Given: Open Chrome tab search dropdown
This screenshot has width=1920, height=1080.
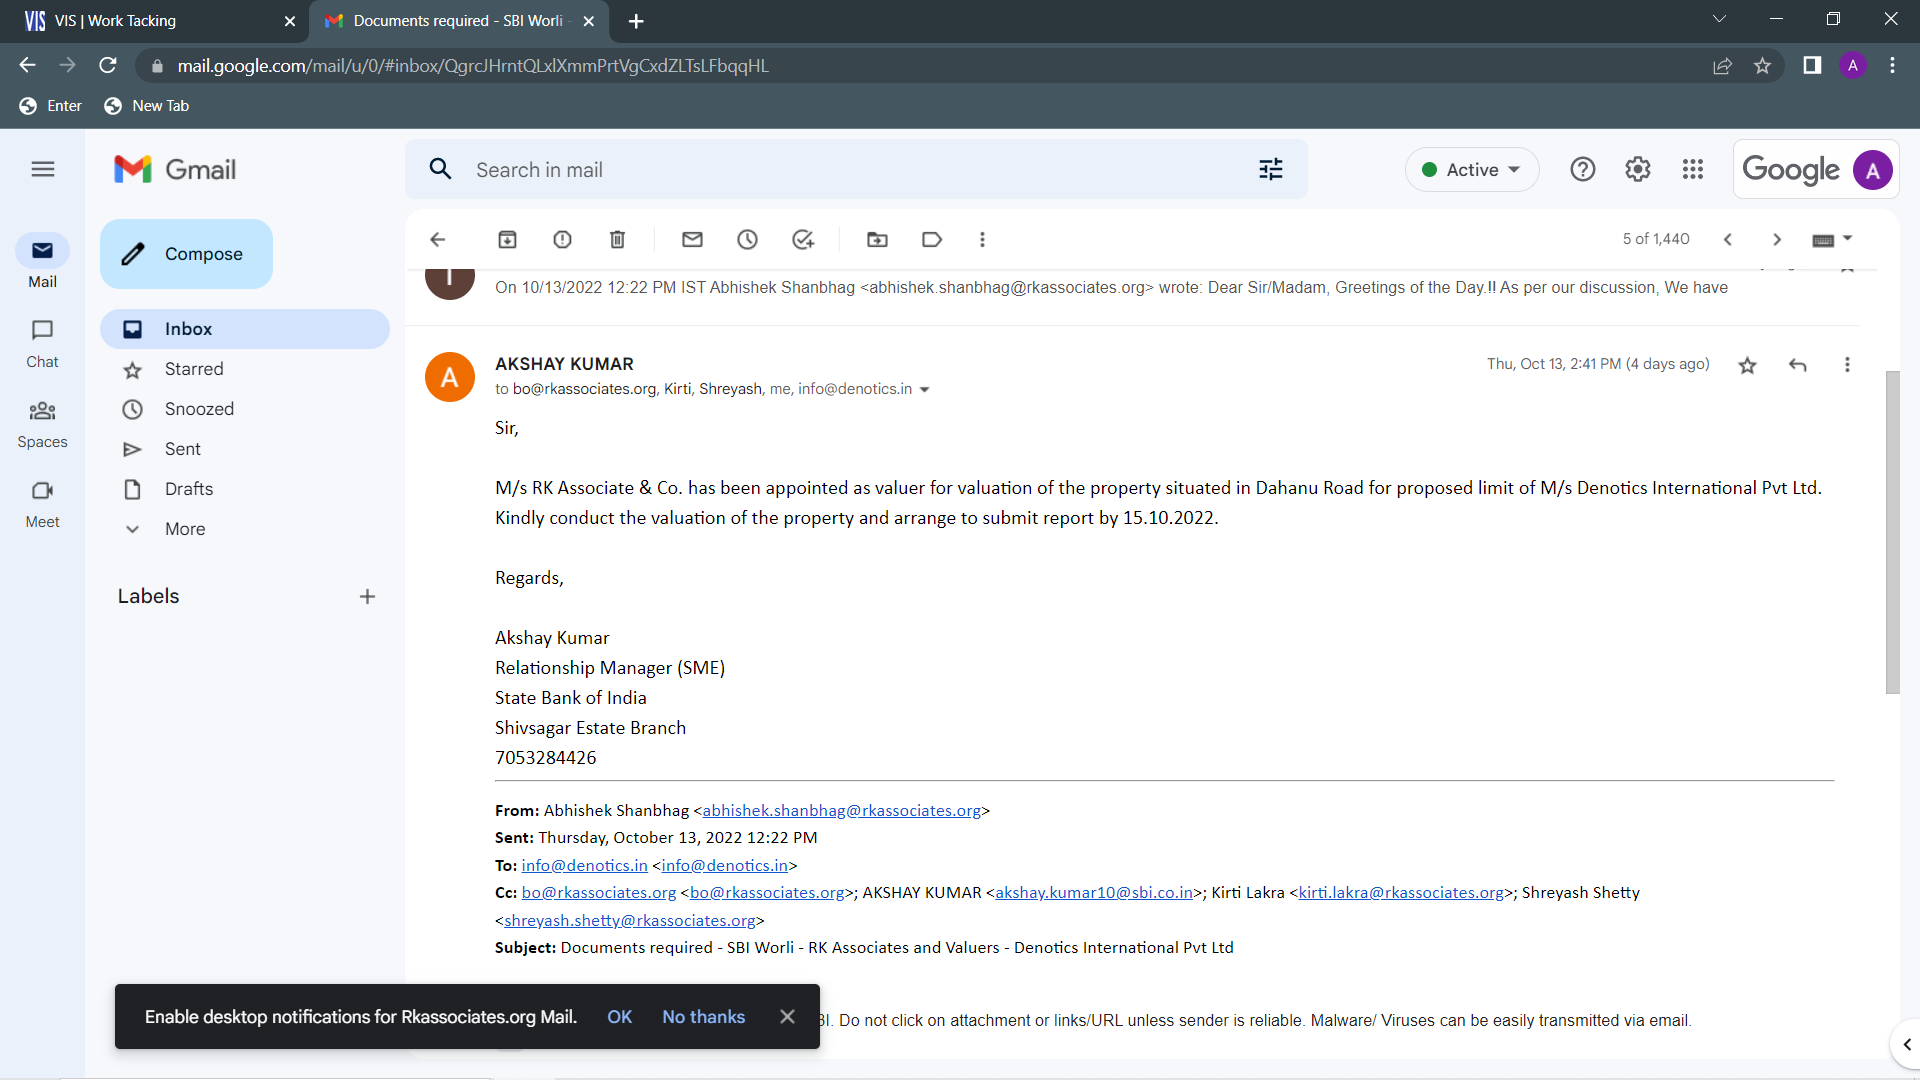Looking at the screenshot, I should click(1719, 19).
